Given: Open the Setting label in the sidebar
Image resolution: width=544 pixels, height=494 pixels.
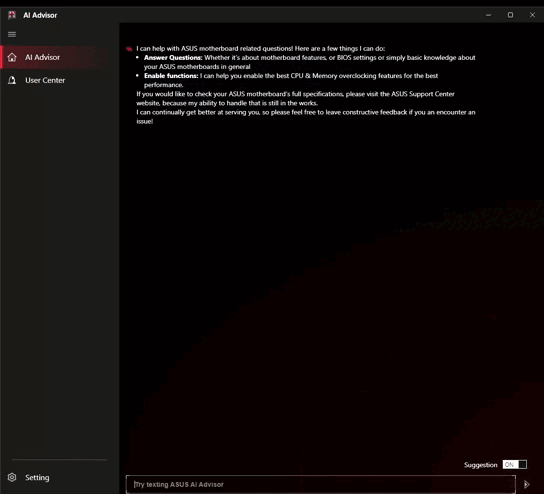Looking at the screenshot, I should click(37, 478).
